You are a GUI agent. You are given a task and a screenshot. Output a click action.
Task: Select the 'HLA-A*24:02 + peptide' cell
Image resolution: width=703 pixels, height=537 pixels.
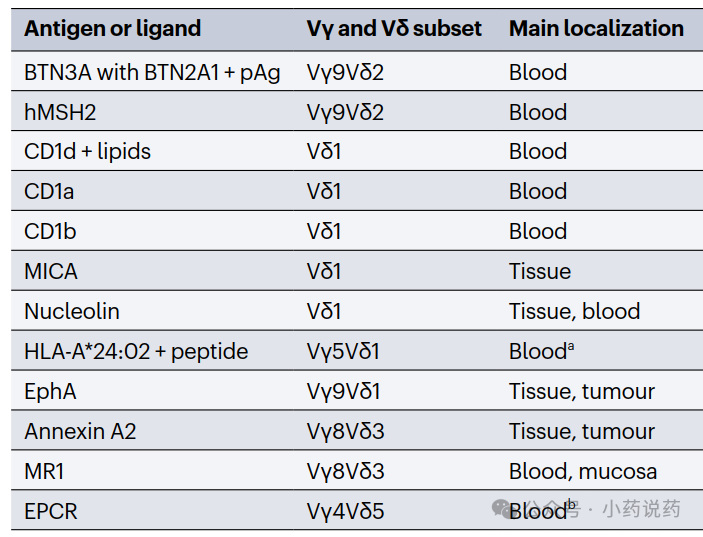(x=136, y=351)
